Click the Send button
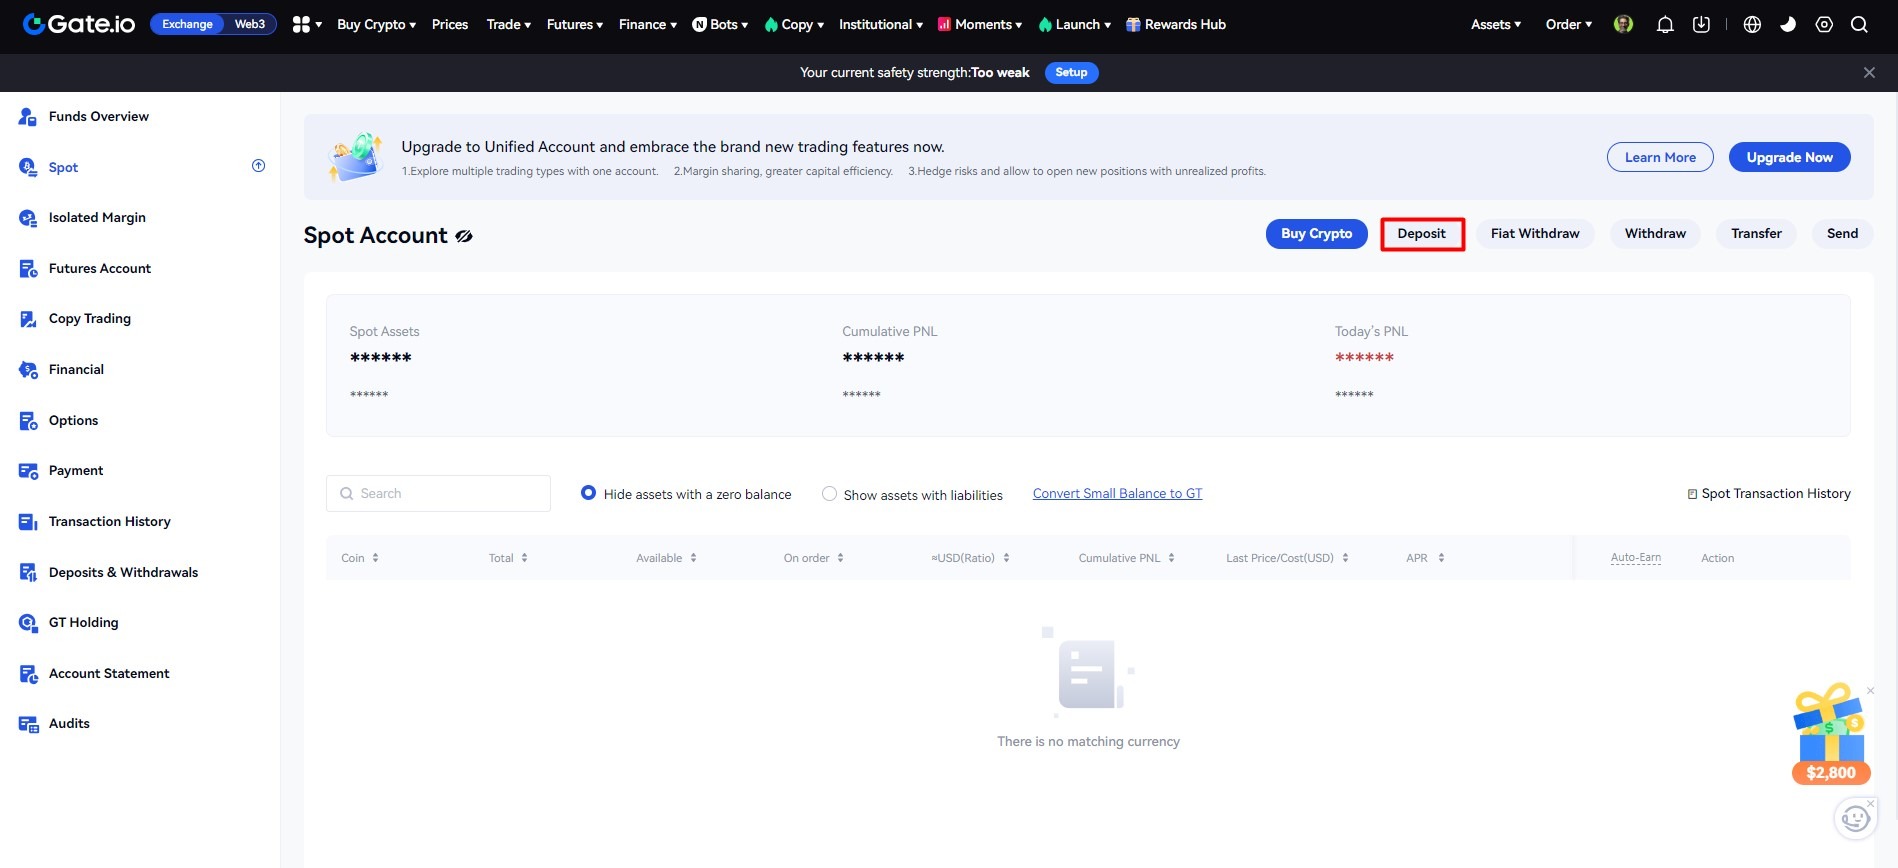 1842,234
